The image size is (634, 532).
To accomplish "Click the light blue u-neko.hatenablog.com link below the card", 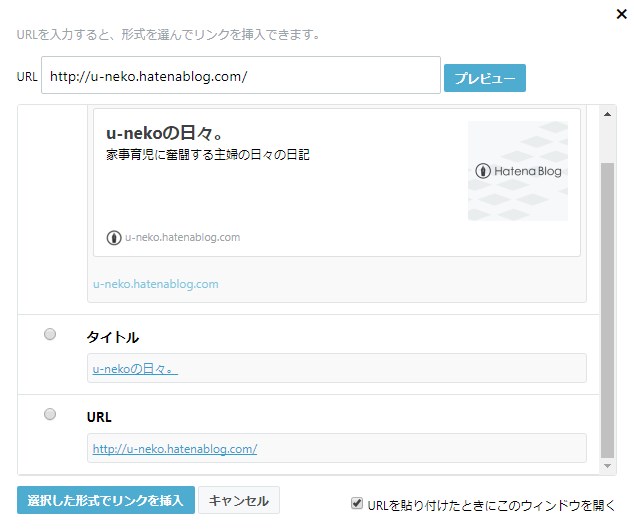I will tap(156, 284).
